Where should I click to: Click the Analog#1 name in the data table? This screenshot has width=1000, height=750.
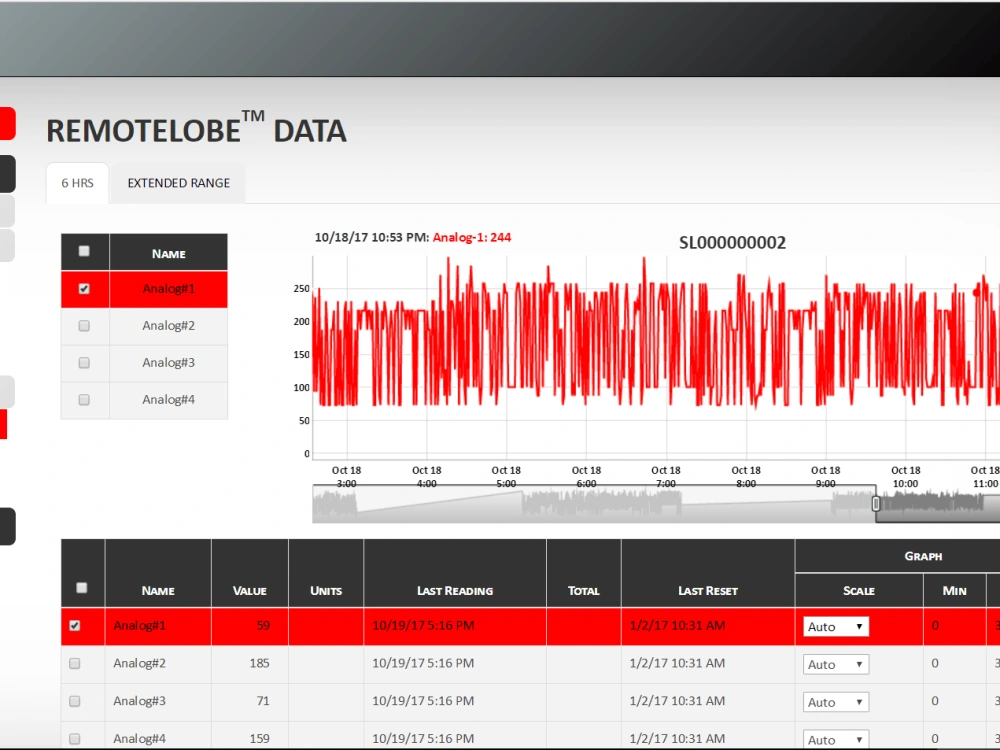pyautogui.click(x=140, y=626)
